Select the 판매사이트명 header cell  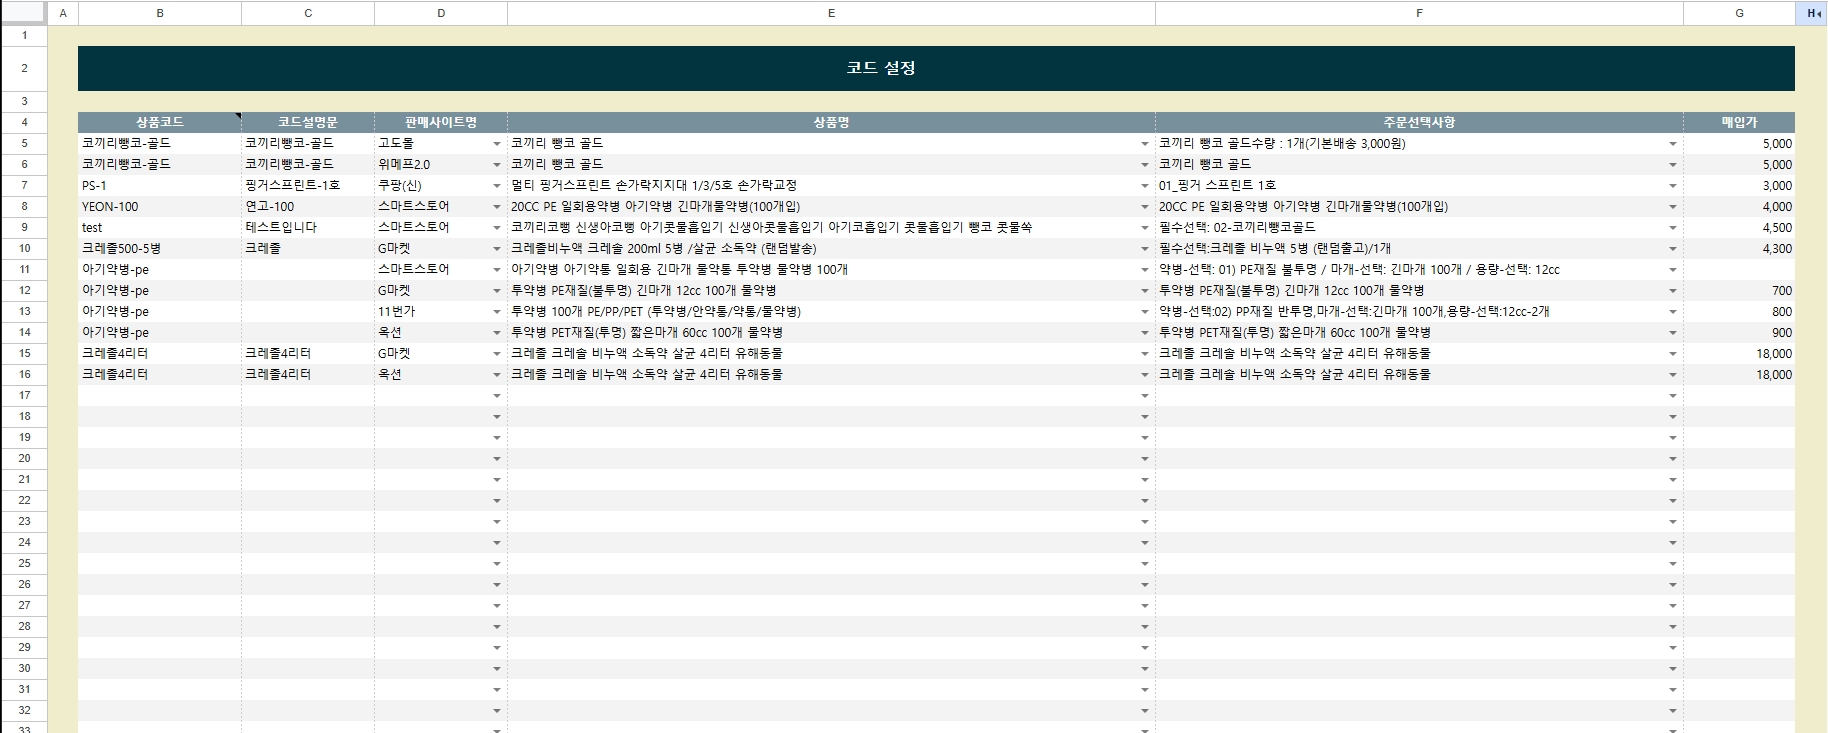pyautogui.click(x=441, y=122)
